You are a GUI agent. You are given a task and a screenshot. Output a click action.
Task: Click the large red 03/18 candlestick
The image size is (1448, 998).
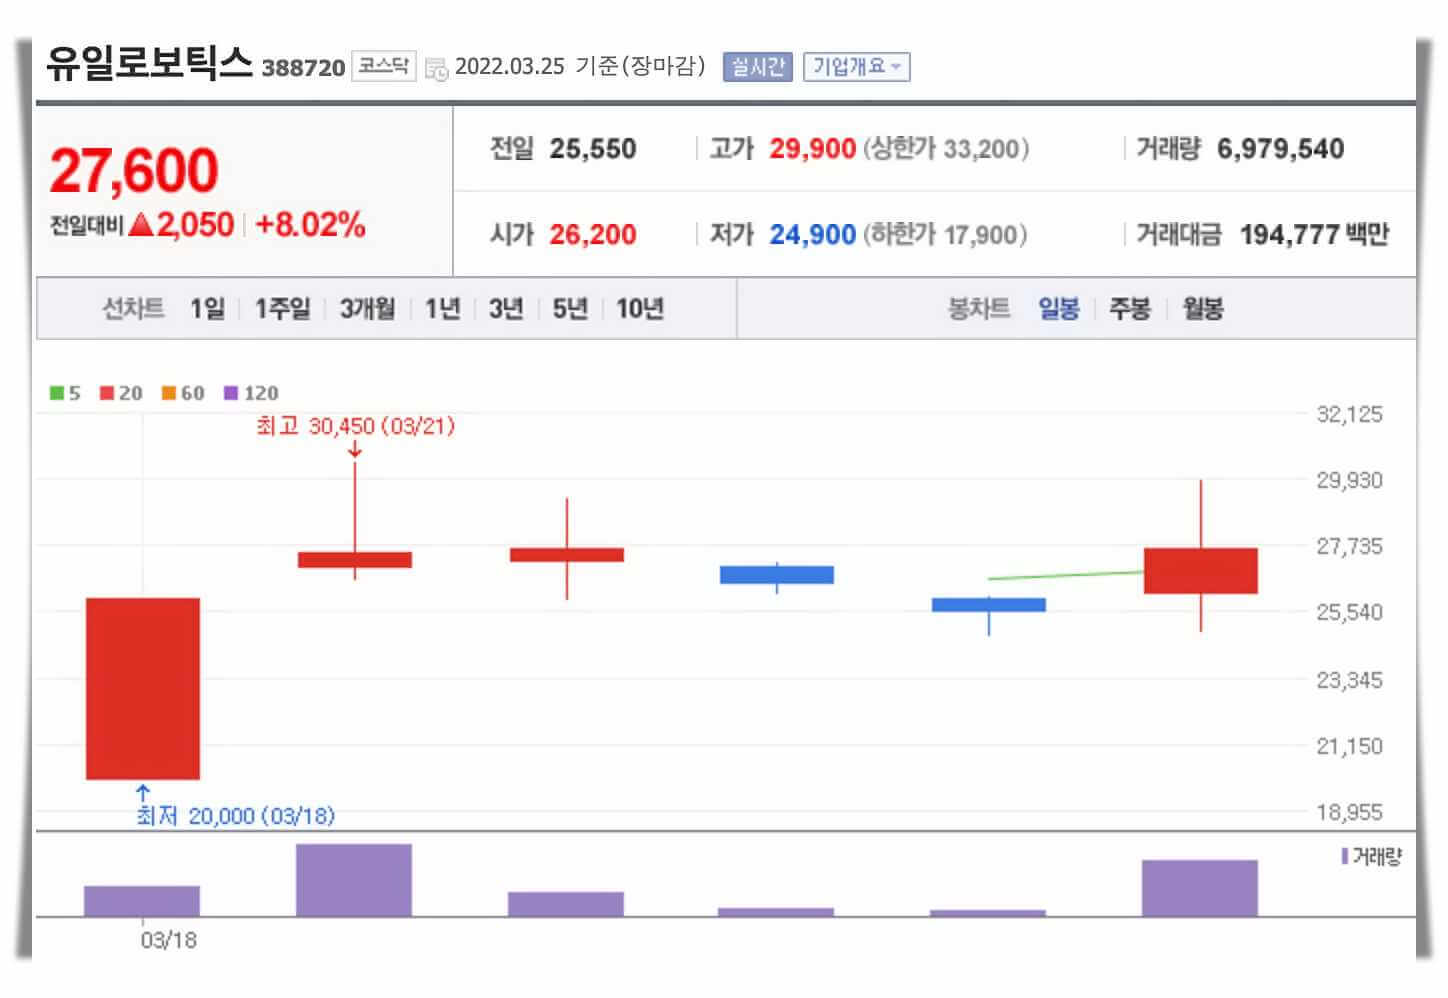click(143, 688)
